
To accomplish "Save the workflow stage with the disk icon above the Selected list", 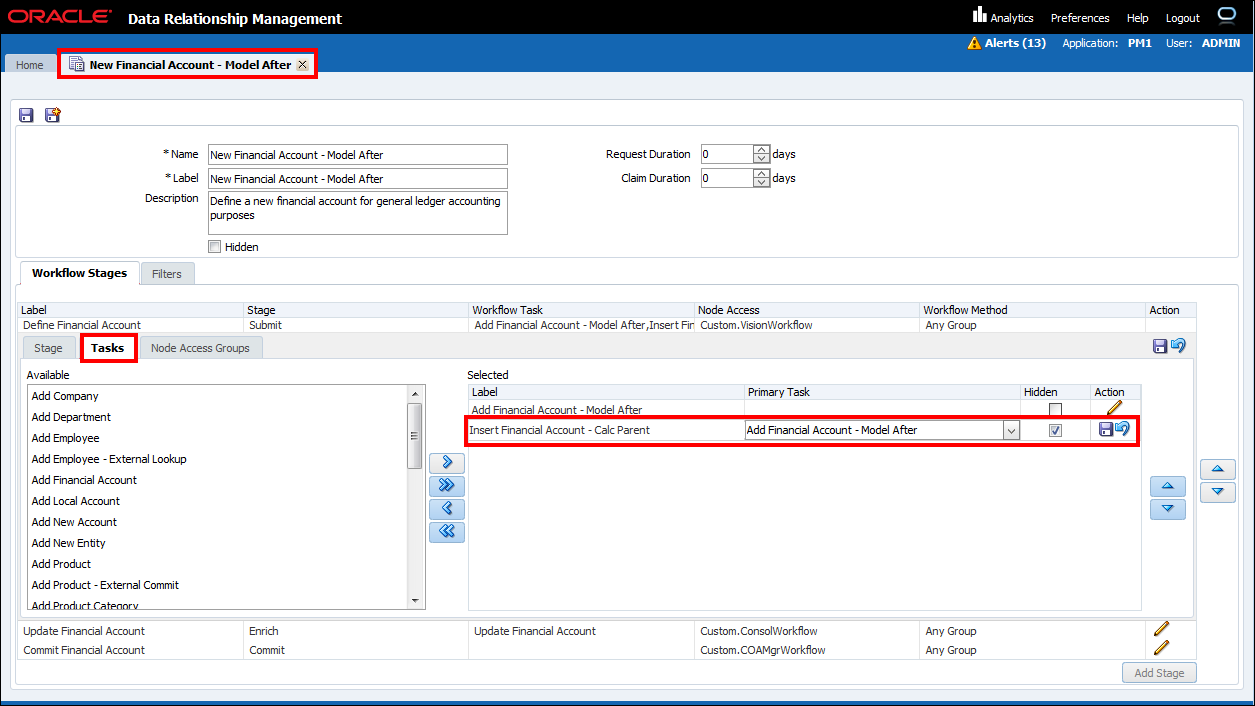I will tap(1160, 346).
